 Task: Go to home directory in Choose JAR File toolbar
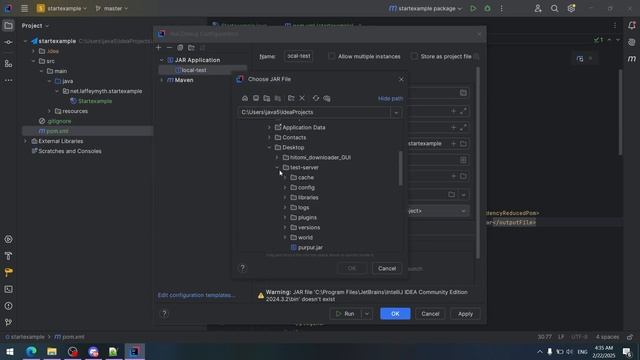point(245,98)
